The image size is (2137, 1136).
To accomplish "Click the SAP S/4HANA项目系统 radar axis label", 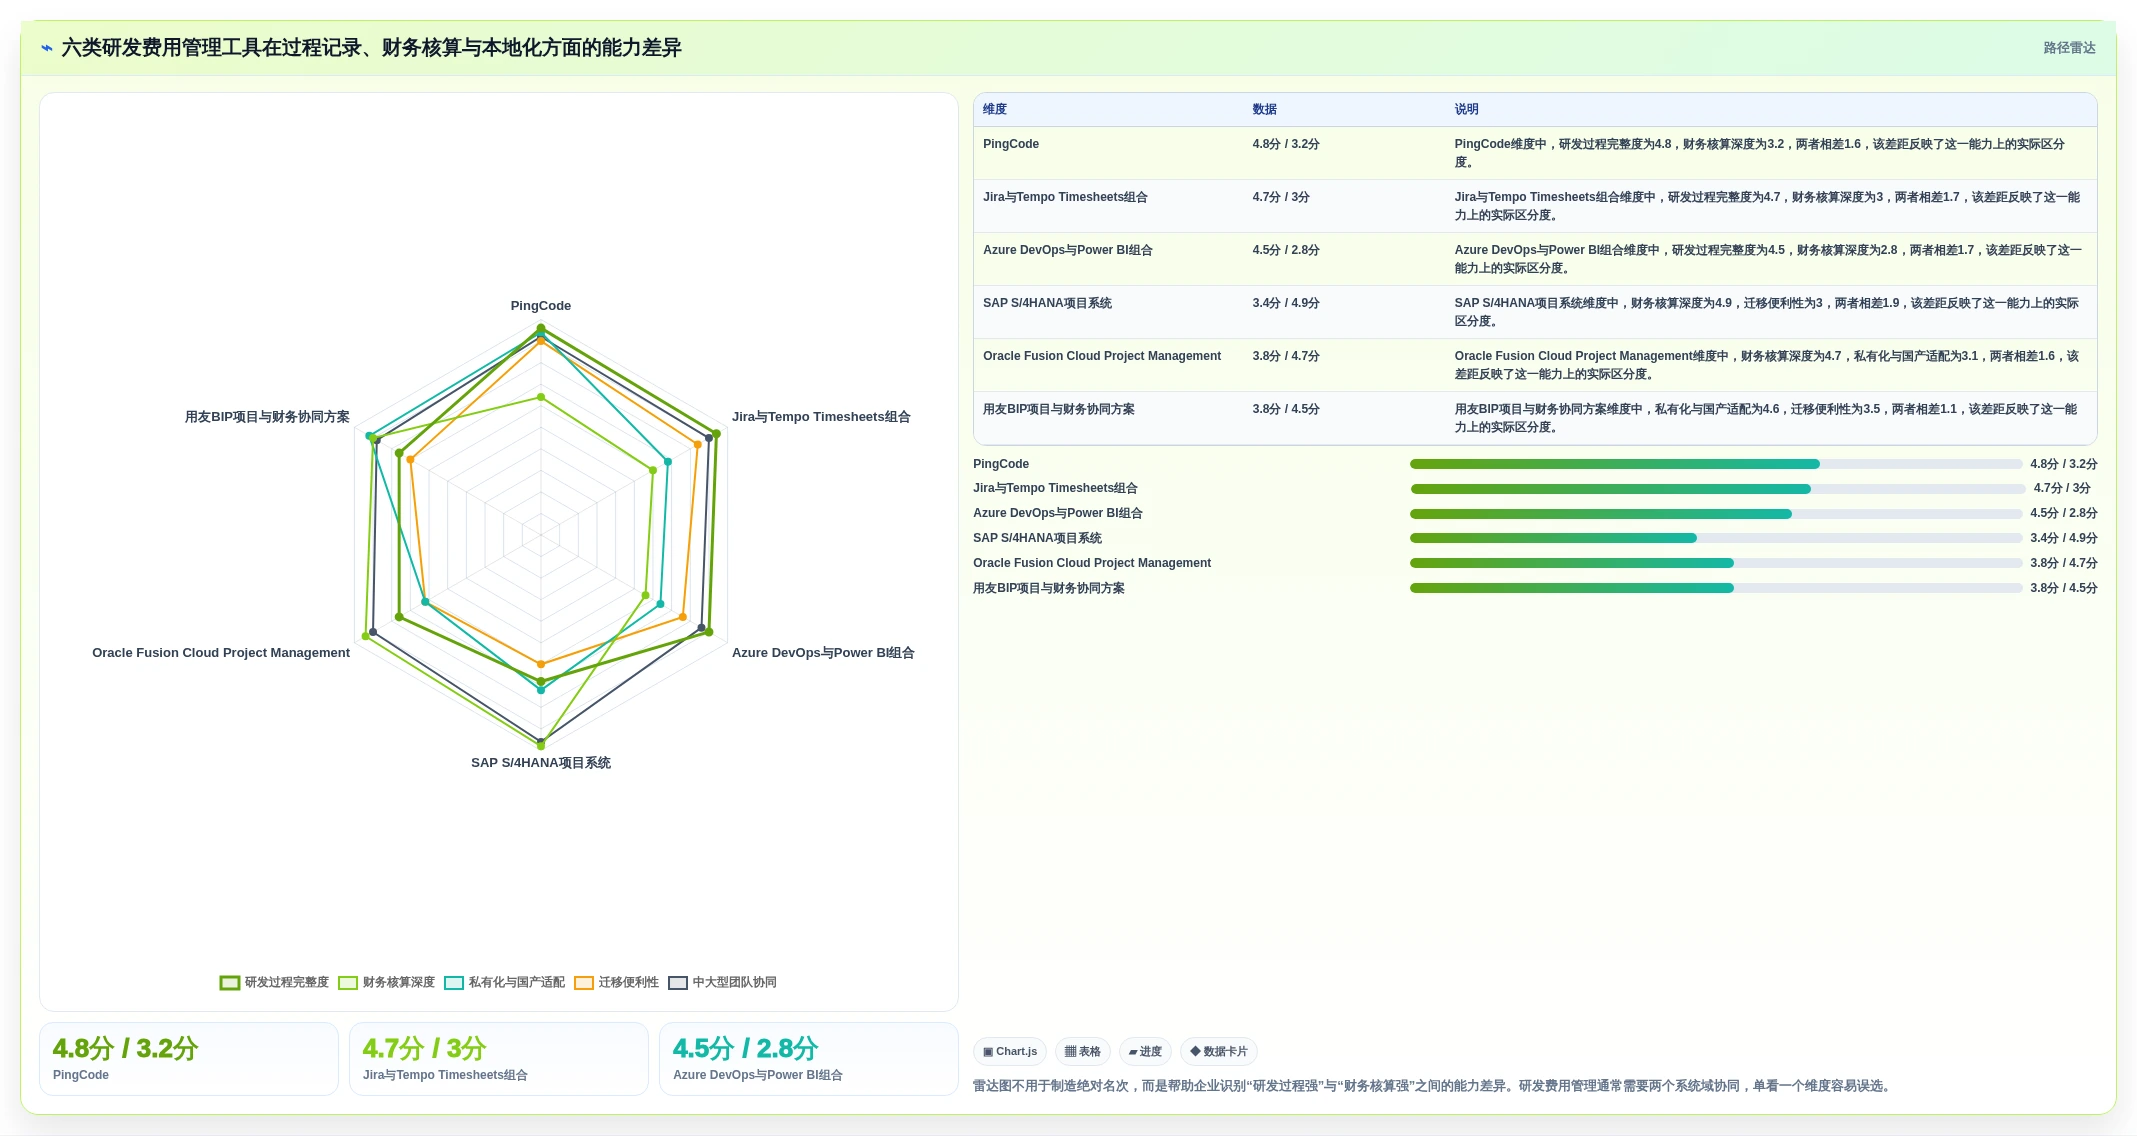I will (541, 764).
